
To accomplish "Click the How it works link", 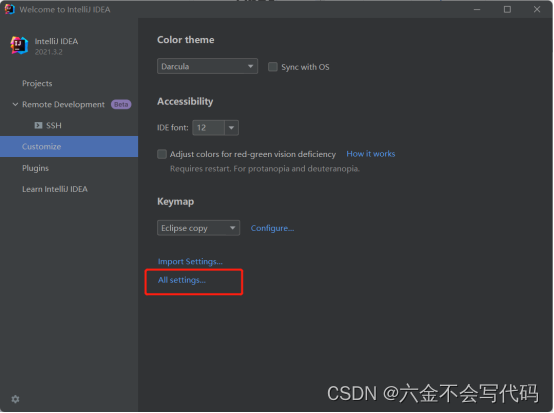I will click(x=371, y=154).
